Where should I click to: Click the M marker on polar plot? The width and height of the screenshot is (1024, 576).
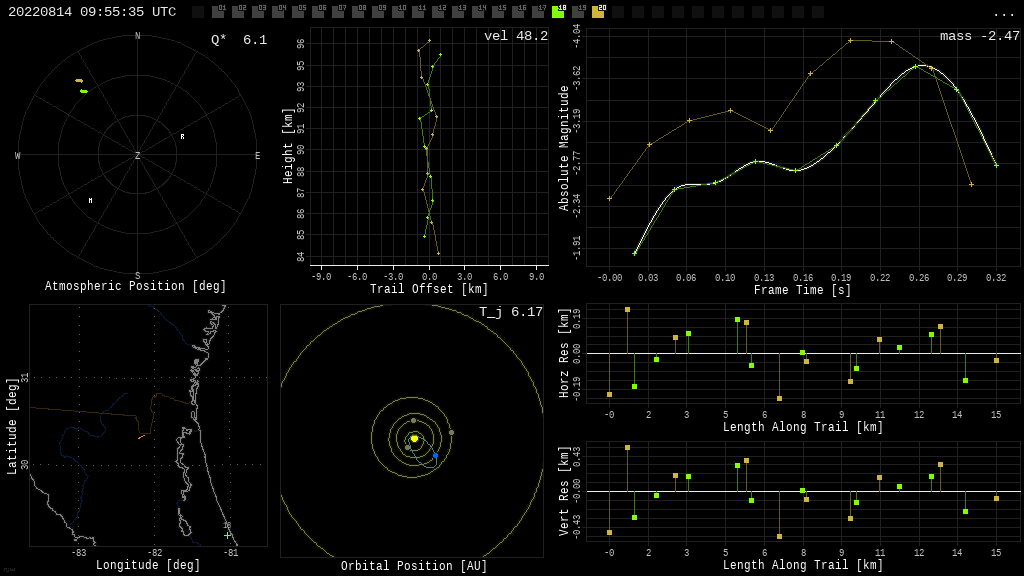[90, 201]
